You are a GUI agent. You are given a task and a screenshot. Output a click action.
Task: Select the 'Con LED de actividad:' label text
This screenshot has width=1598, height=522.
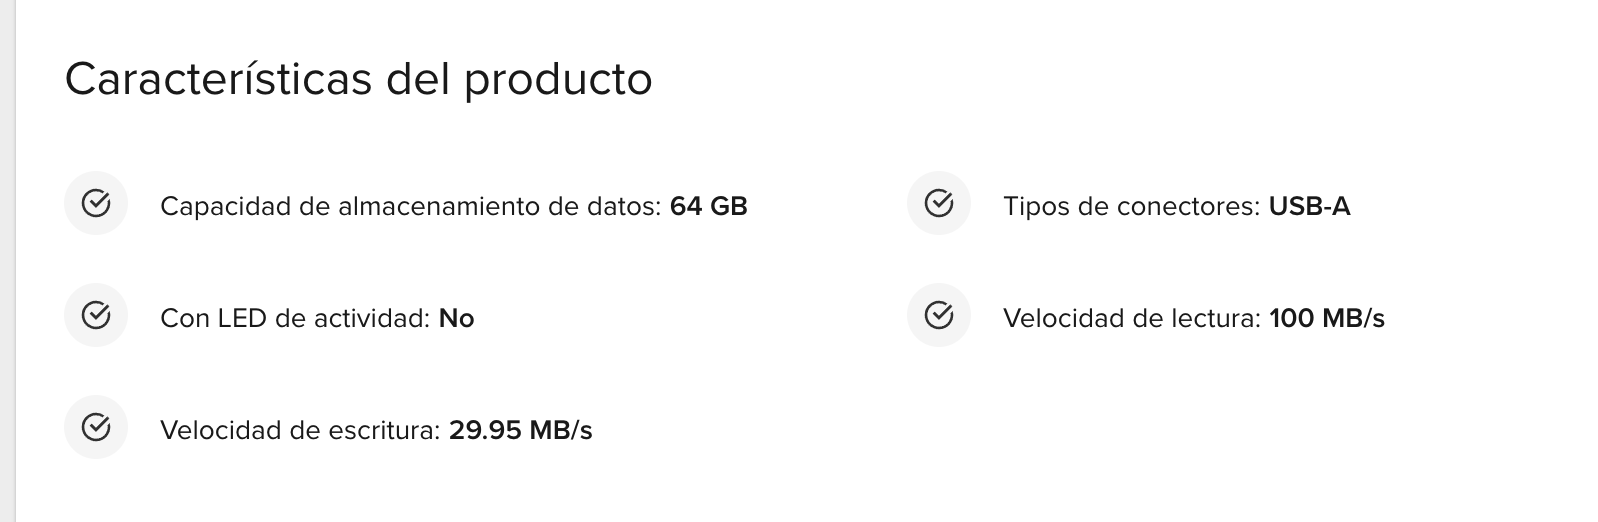(x=295, y=319)
